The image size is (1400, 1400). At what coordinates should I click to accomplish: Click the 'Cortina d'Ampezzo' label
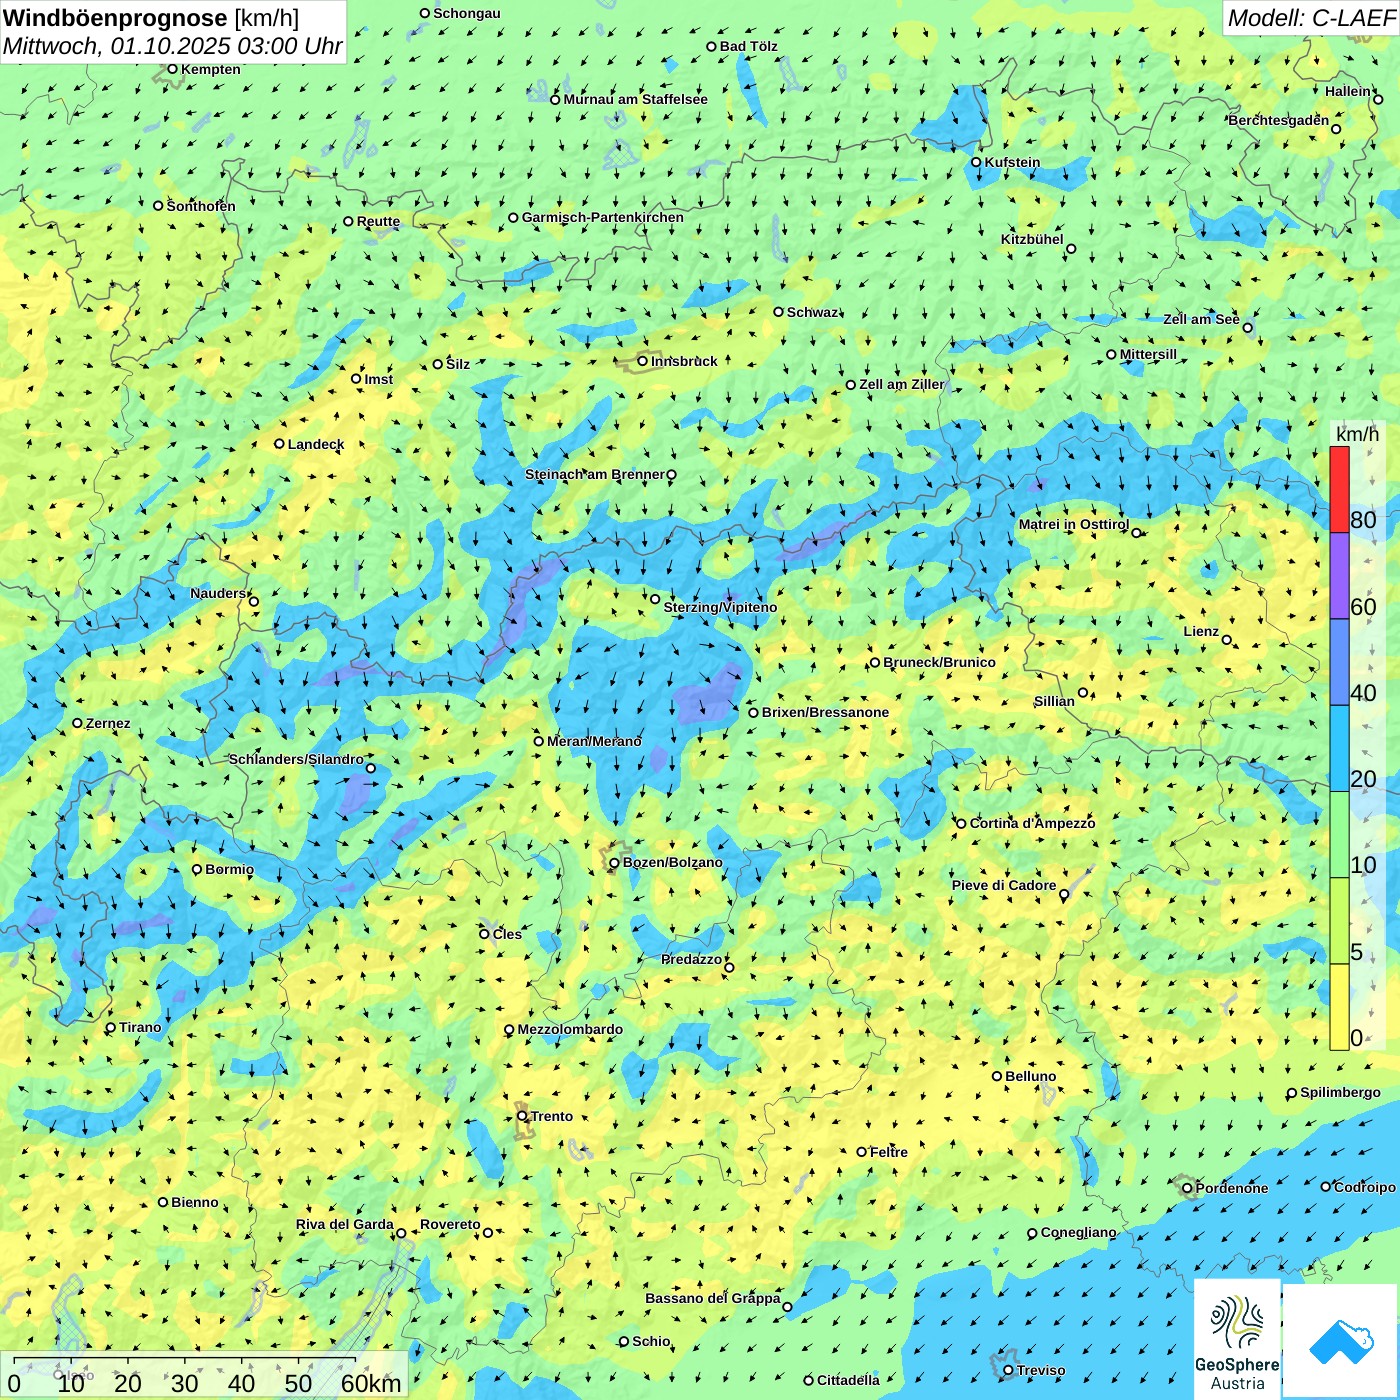click(x=1032, y=823)
